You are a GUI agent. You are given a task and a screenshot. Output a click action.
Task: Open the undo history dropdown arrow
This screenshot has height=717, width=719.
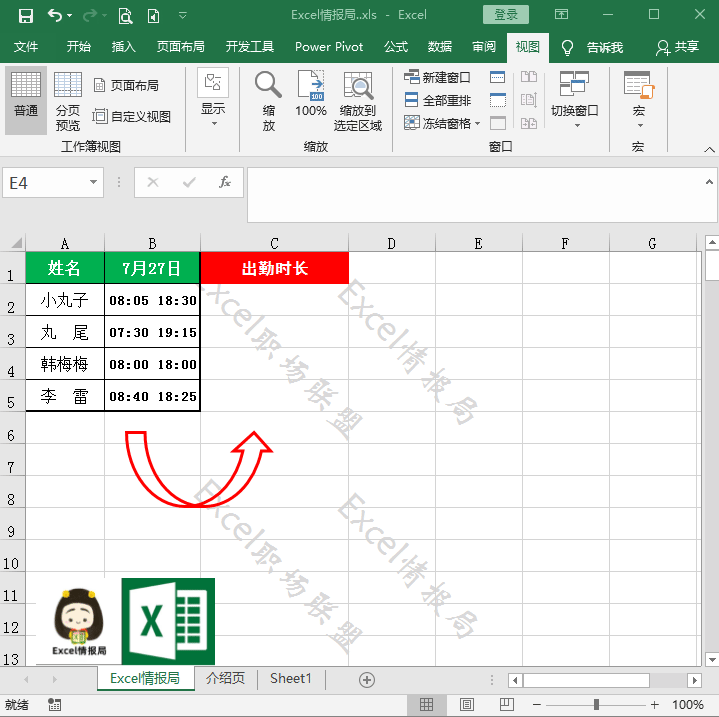[x=70, y=16]
